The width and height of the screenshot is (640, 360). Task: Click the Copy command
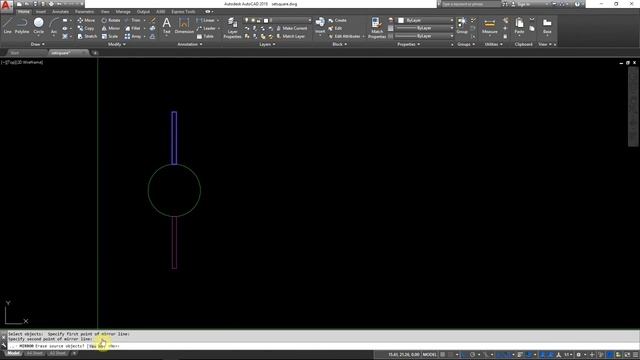pyautogui.click(x=86, y=28)
